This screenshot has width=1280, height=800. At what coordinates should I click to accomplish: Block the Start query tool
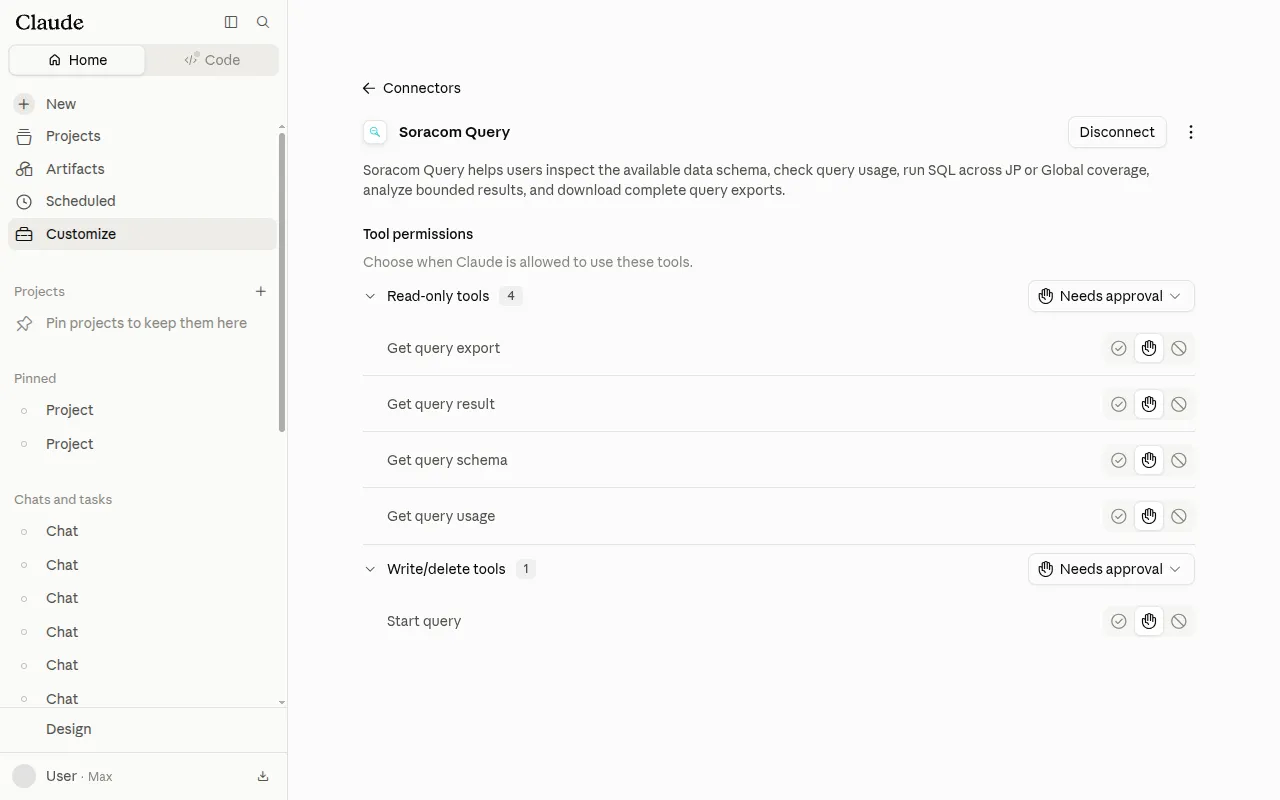point(1179,621)
